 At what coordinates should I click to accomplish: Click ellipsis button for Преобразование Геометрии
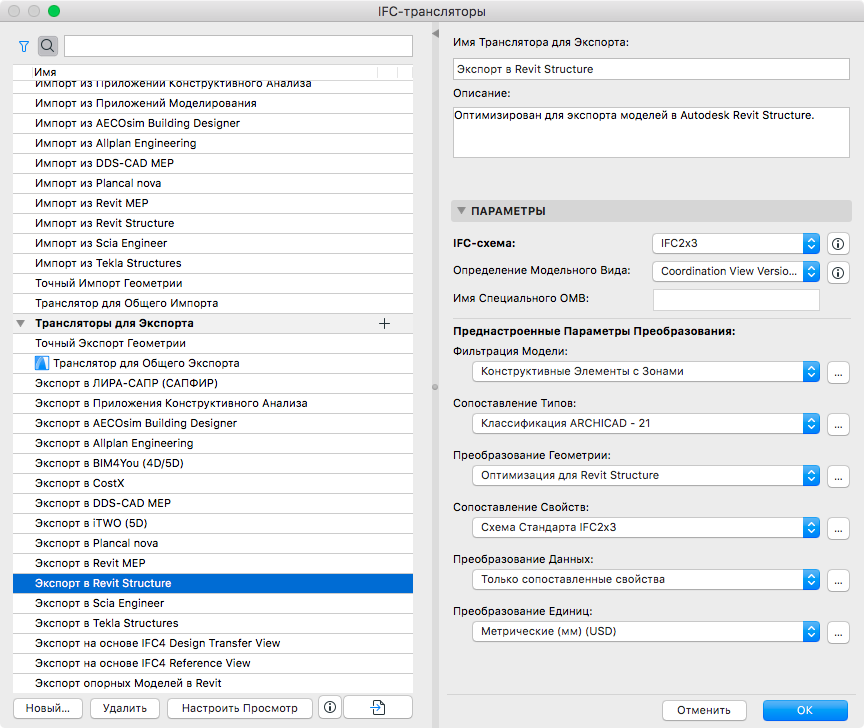coord(838,476)
